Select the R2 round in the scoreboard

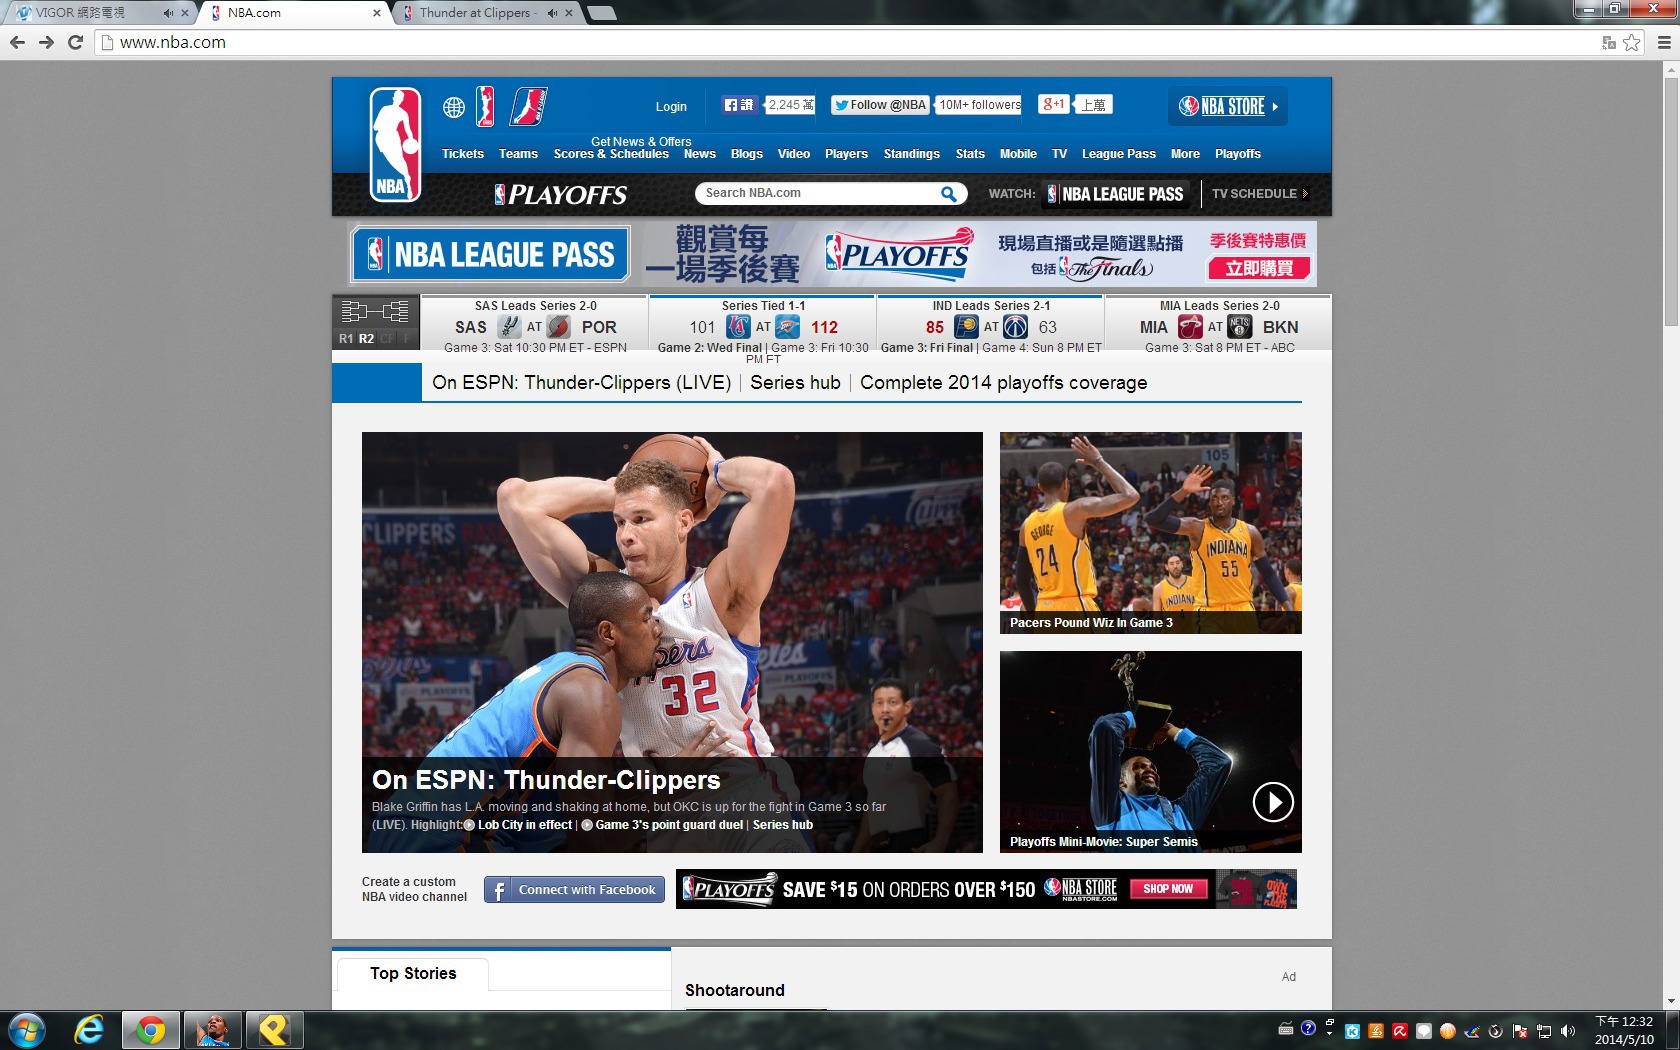(x=367, y=339)
